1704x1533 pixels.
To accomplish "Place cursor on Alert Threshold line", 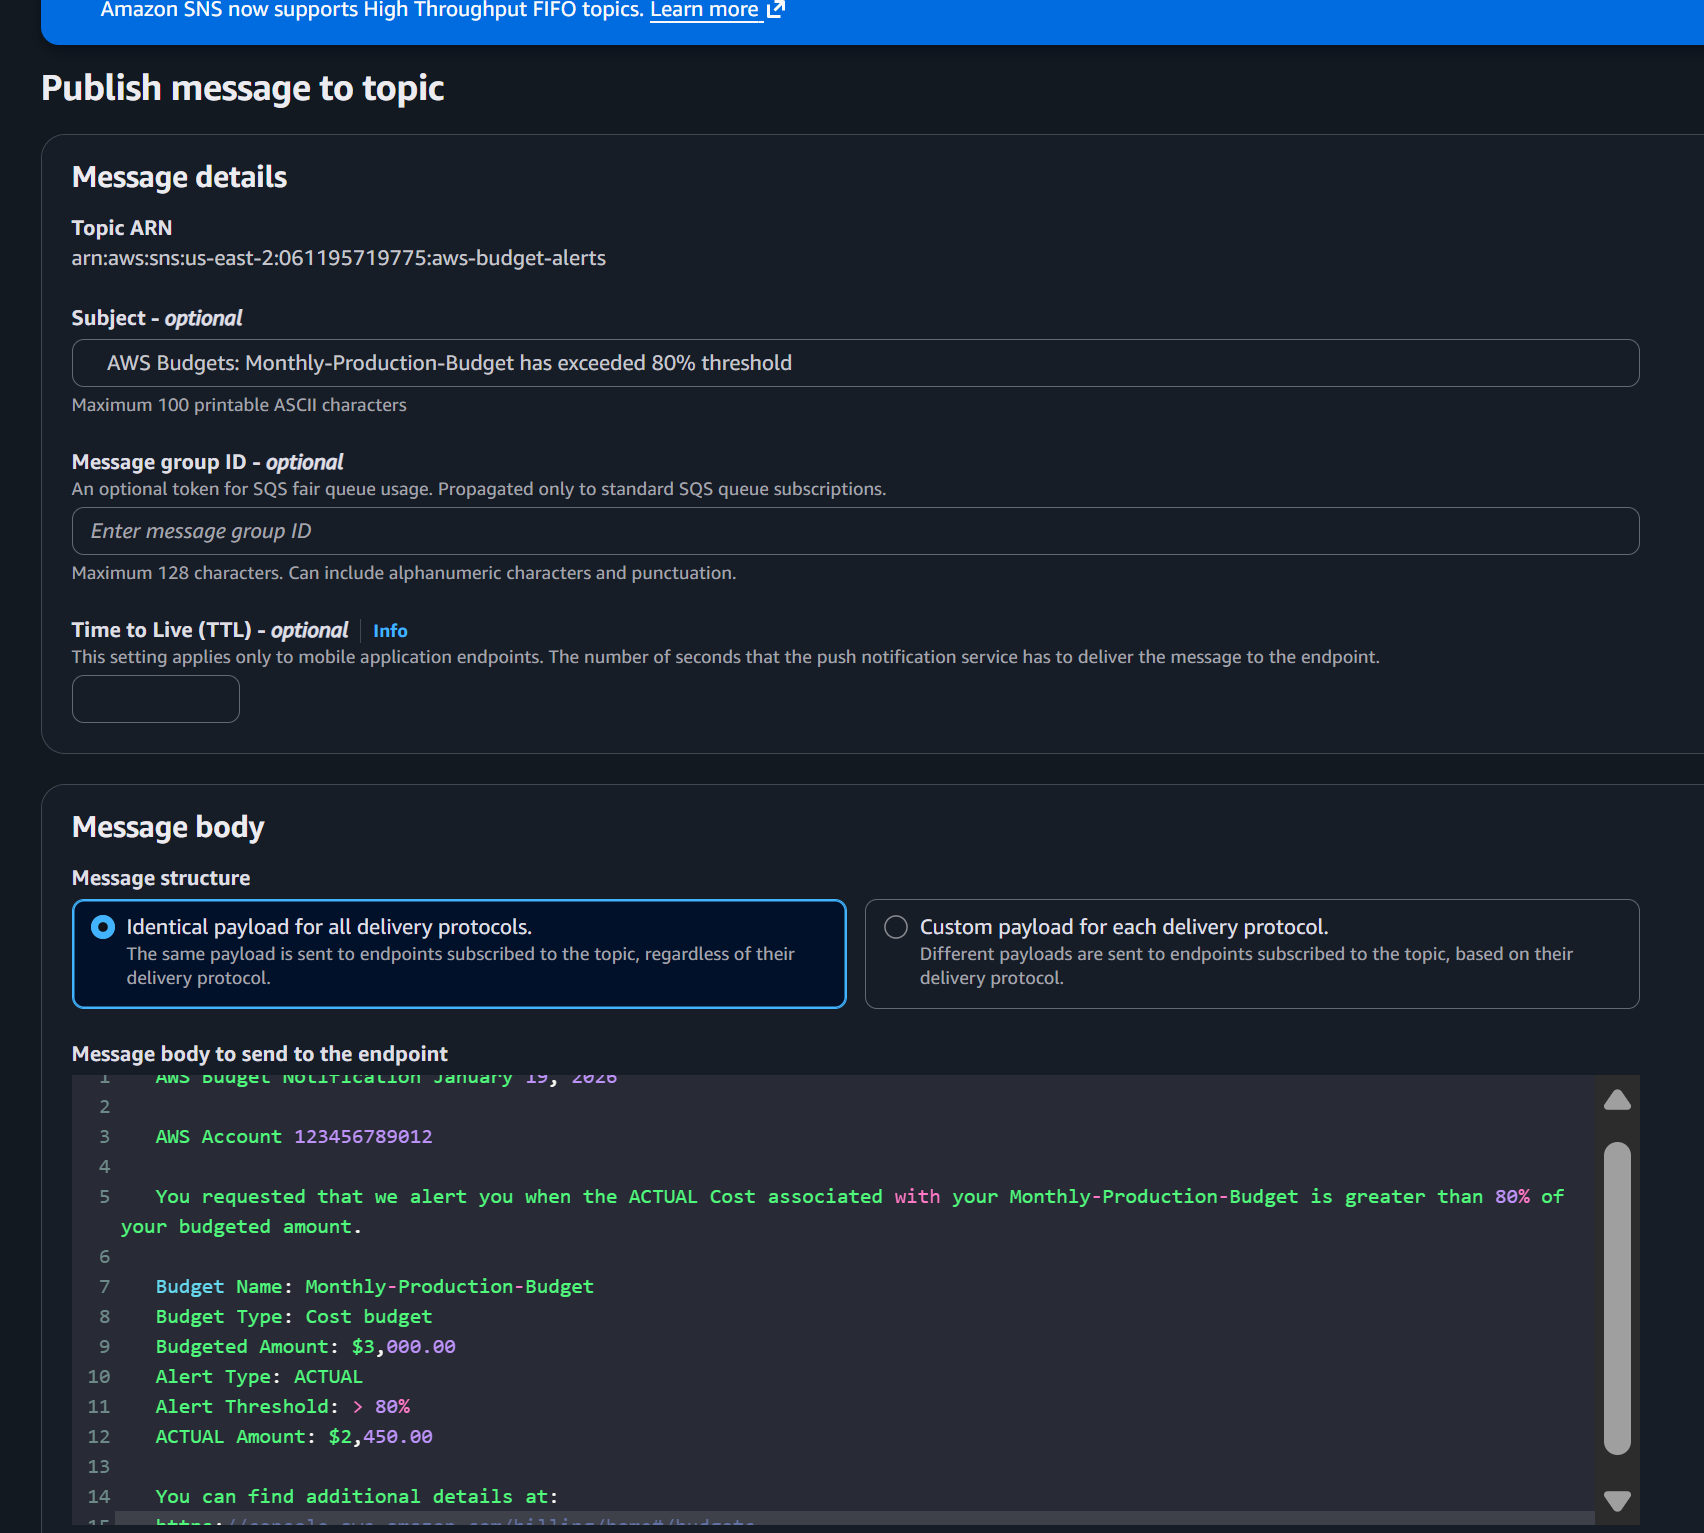I will (x=282, y=1407).
